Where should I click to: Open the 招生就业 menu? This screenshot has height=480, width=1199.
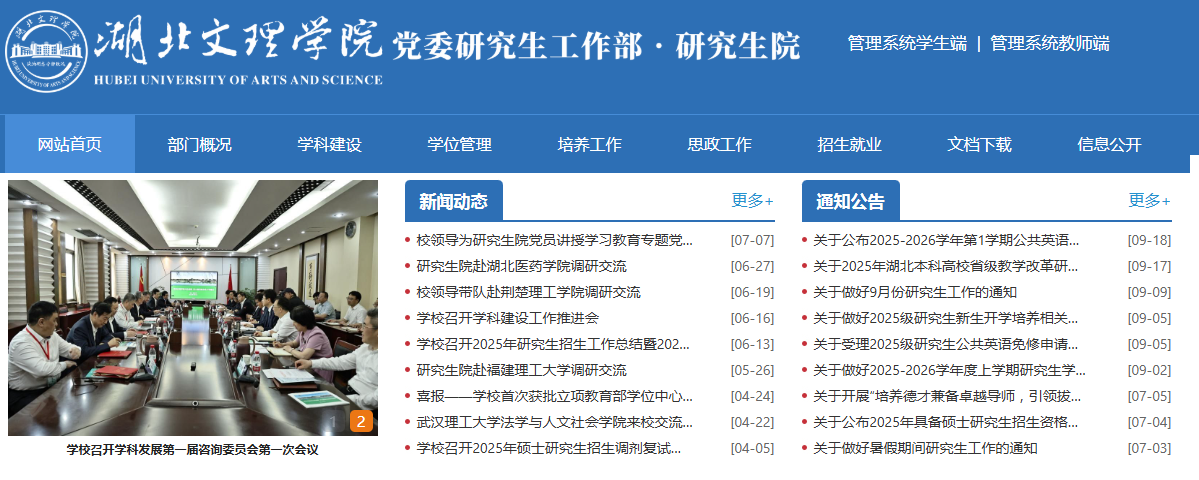click(849, 144)
